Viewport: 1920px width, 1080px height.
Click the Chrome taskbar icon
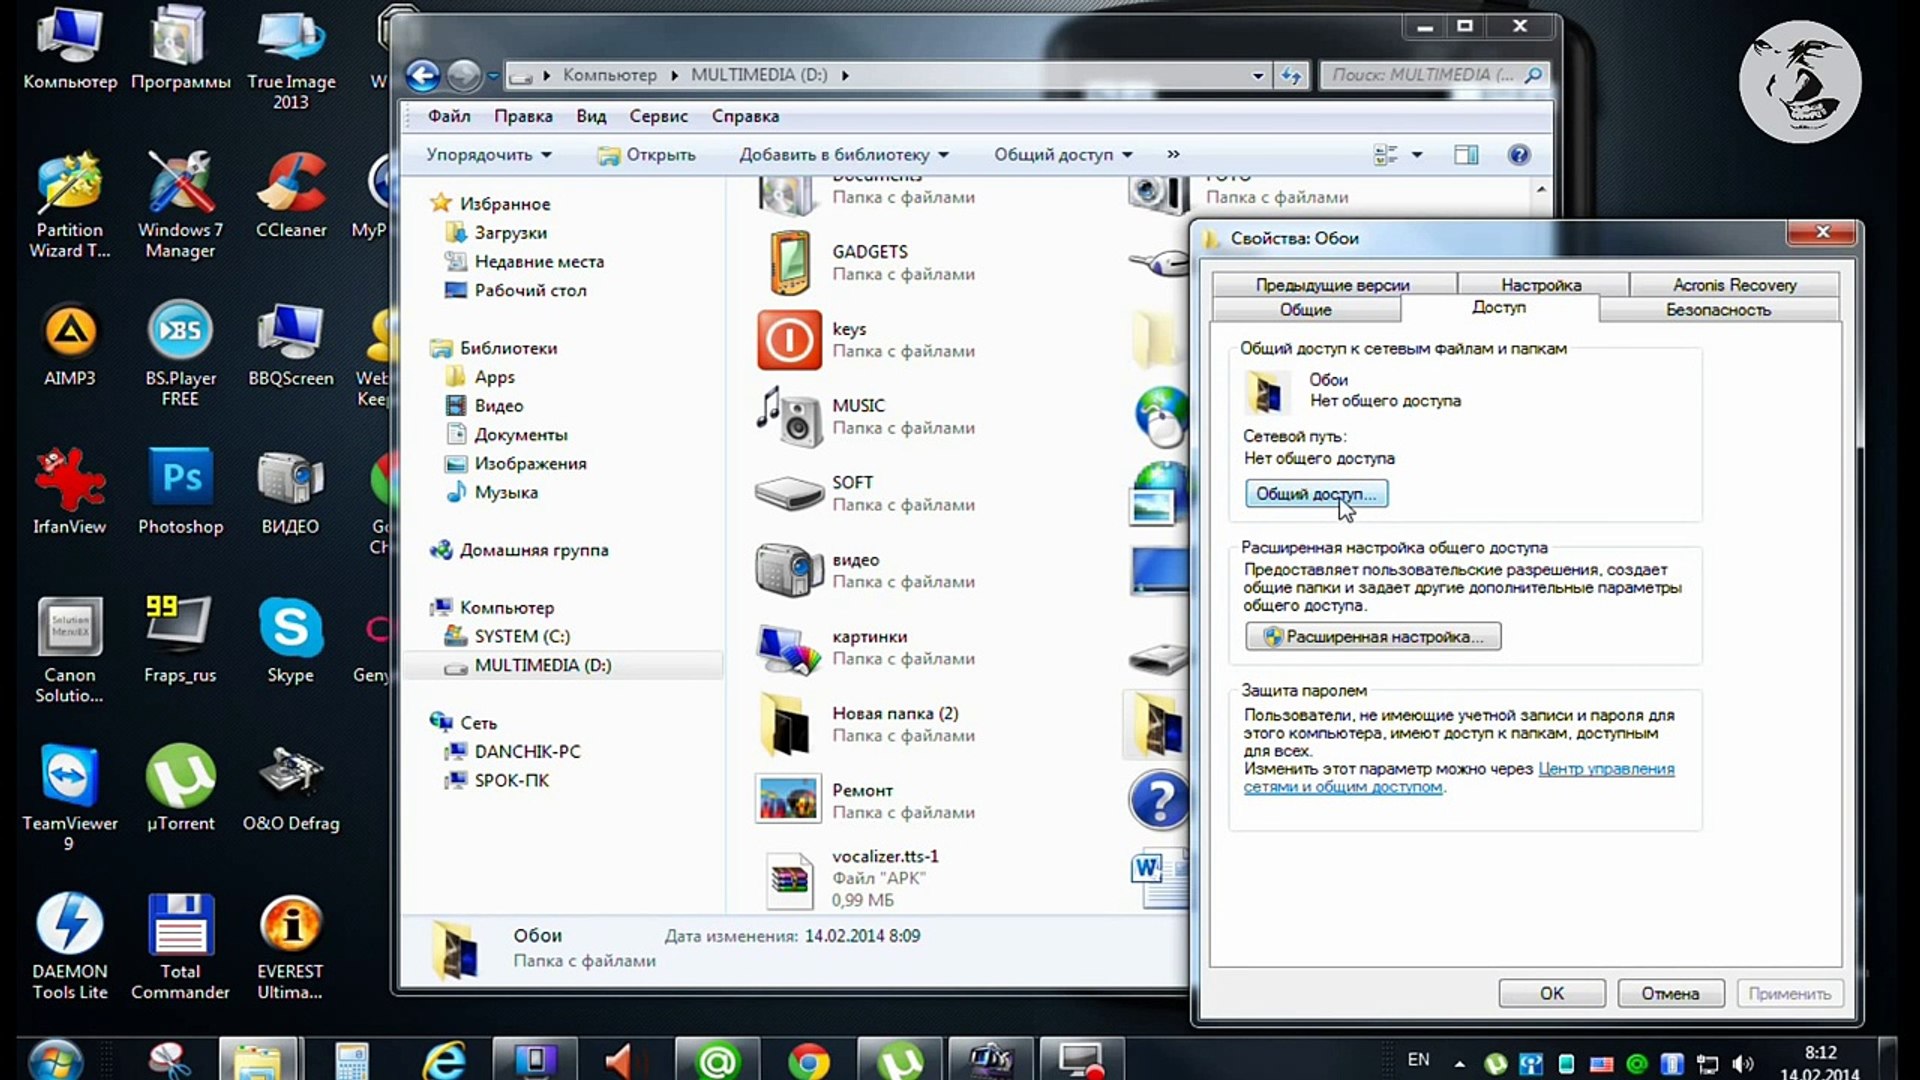tap(808, 1060)
